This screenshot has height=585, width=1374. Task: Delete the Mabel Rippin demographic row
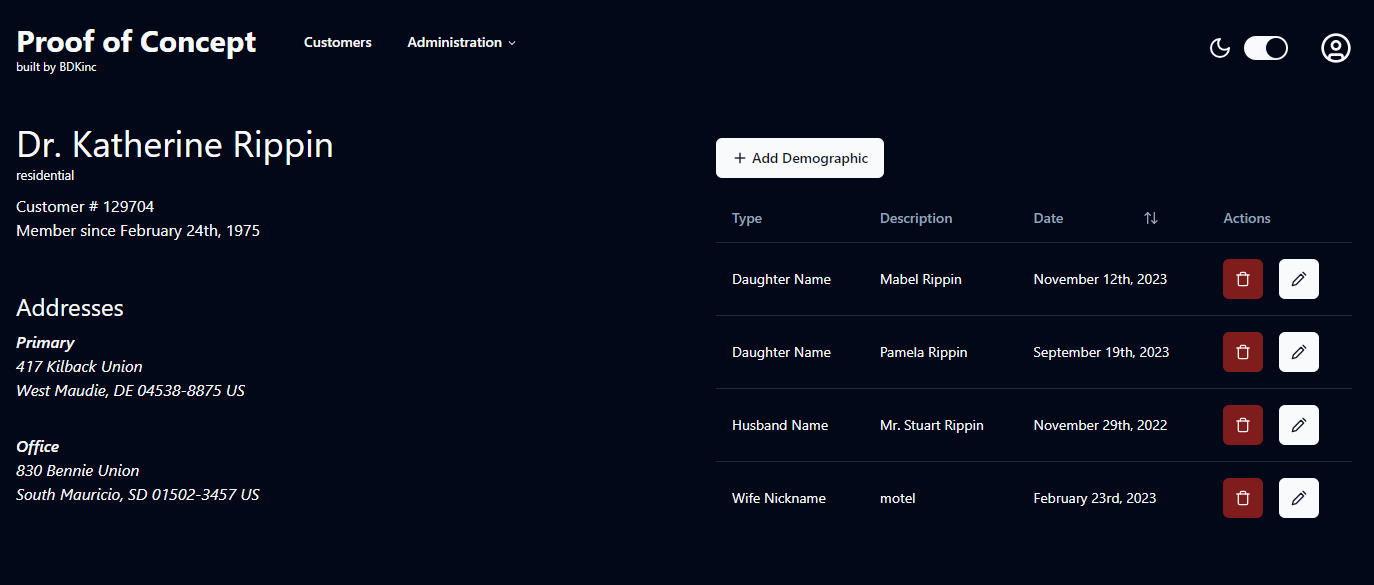1242,279
